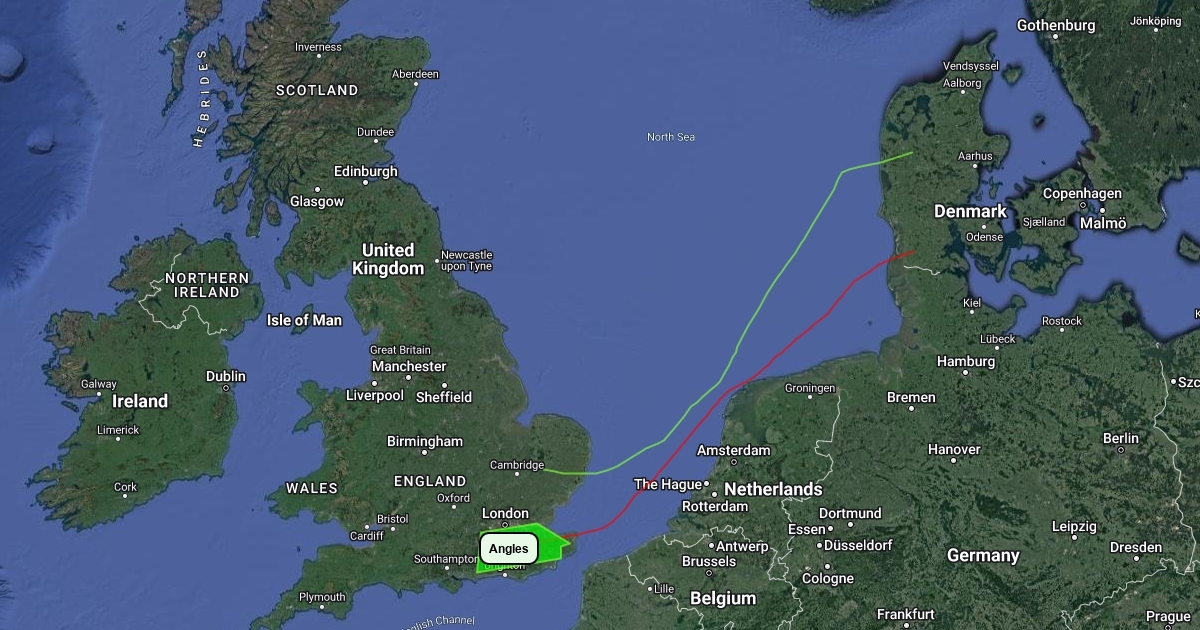Click the Amsterdam city dot
Viewport: 1200px width, 630px height.
734,462
